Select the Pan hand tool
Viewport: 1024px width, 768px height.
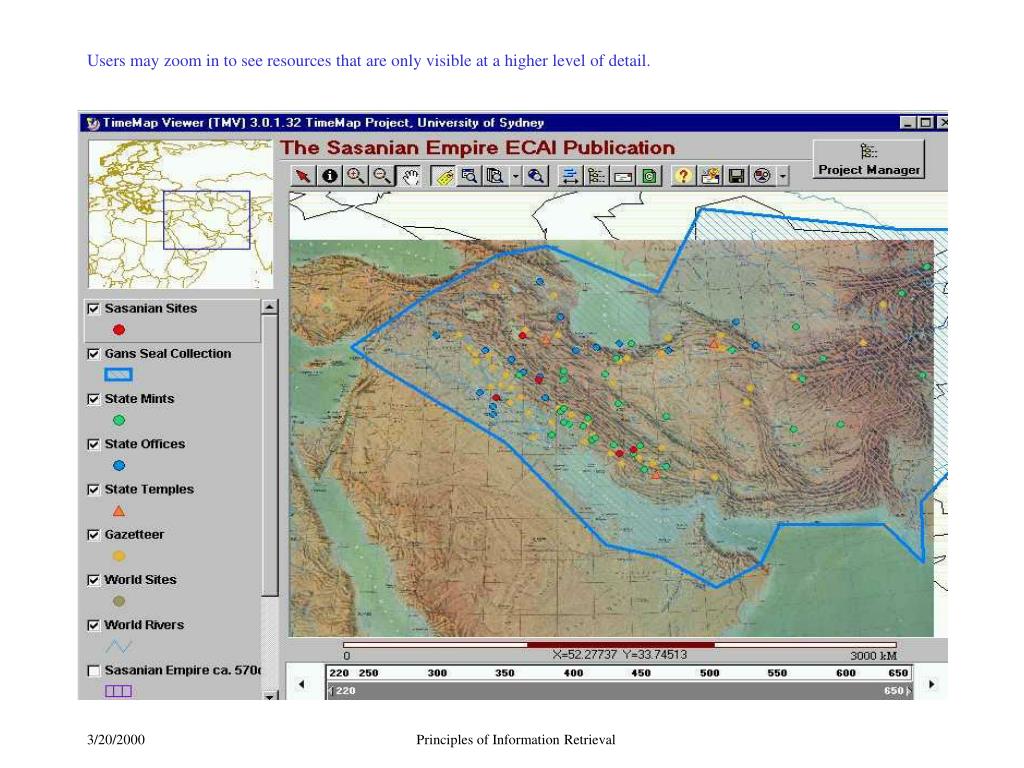pos(409,176)
